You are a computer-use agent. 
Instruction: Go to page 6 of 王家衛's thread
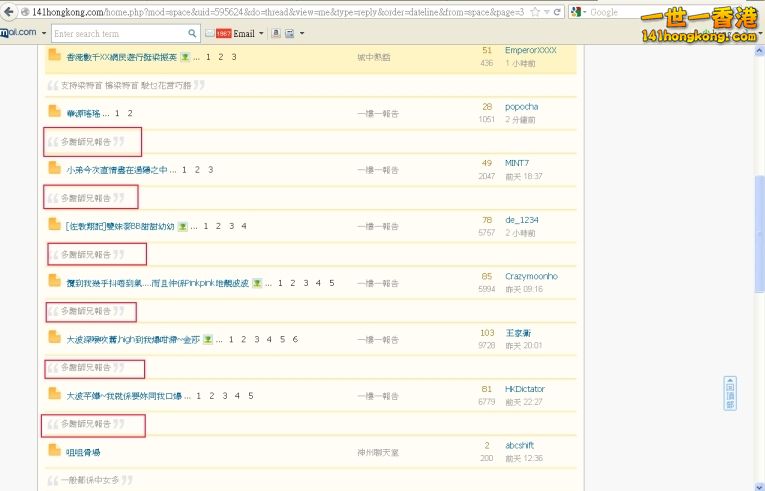click(295, 339)
